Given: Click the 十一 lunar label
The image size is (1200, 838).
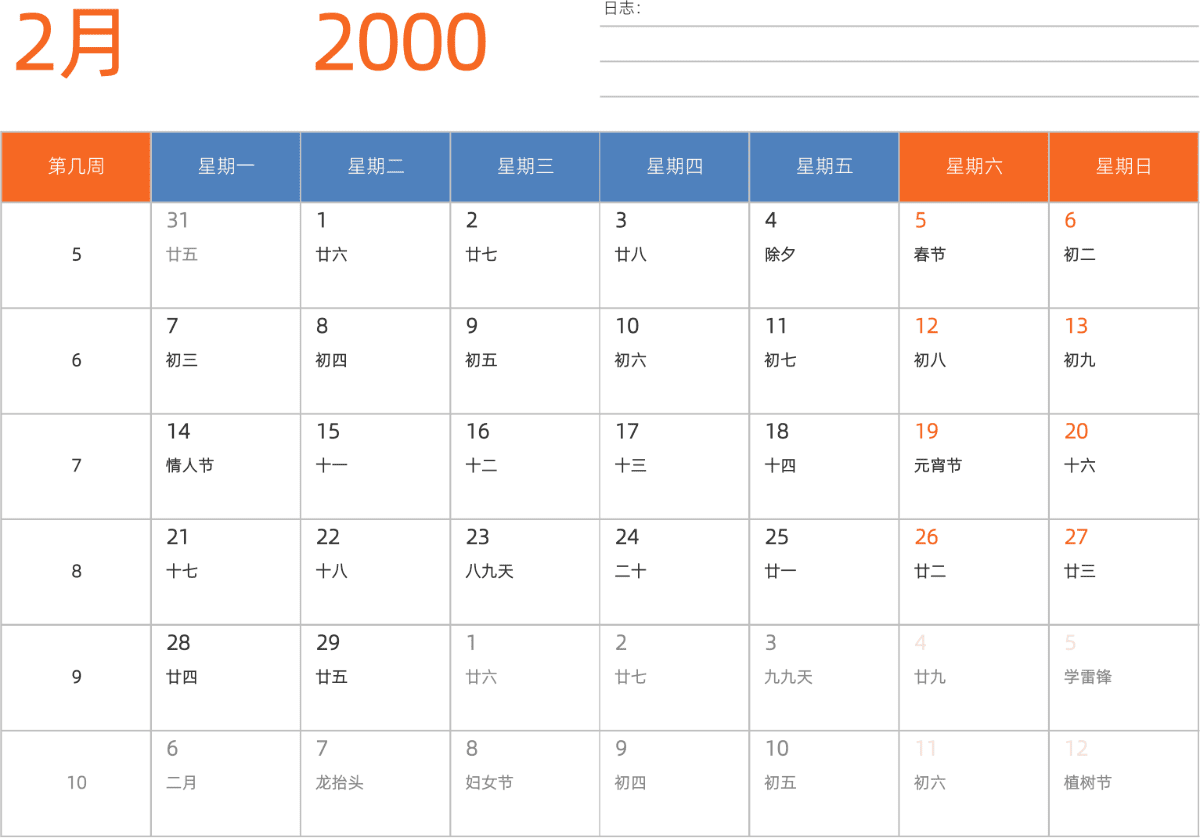Looking at the screenshot, I should coord(332,466).
